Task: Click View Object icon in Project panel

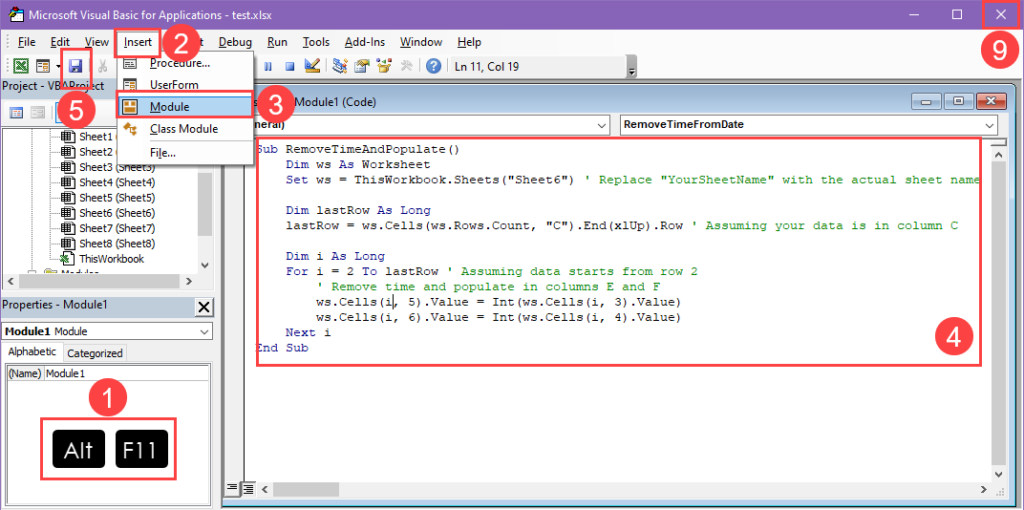Action: [x=38, y=113]
